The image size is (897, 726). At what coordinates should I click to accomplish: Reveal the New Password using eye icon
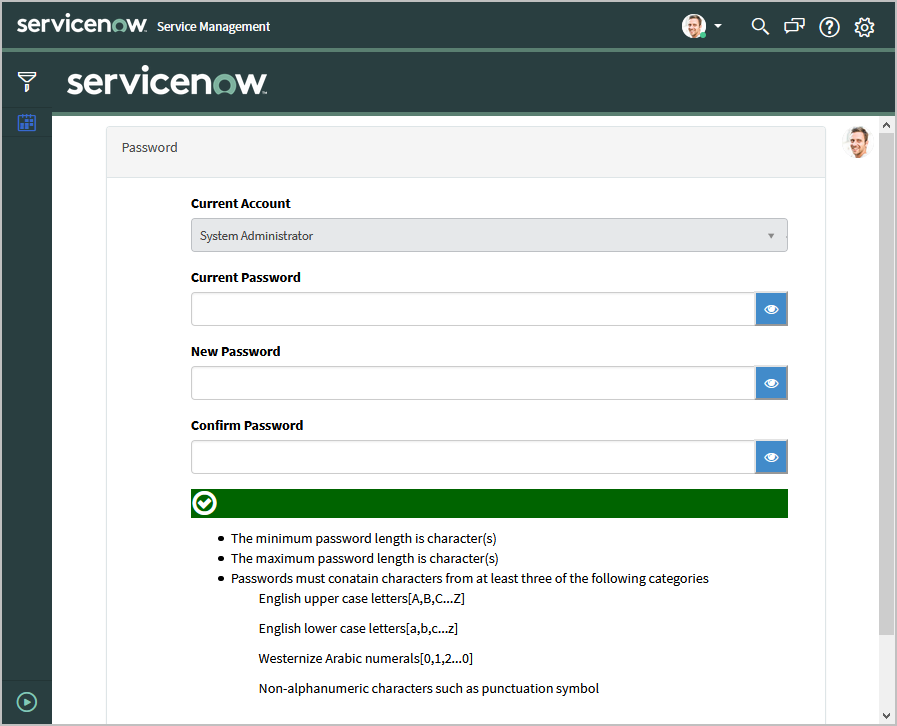(x=771, y=383)
